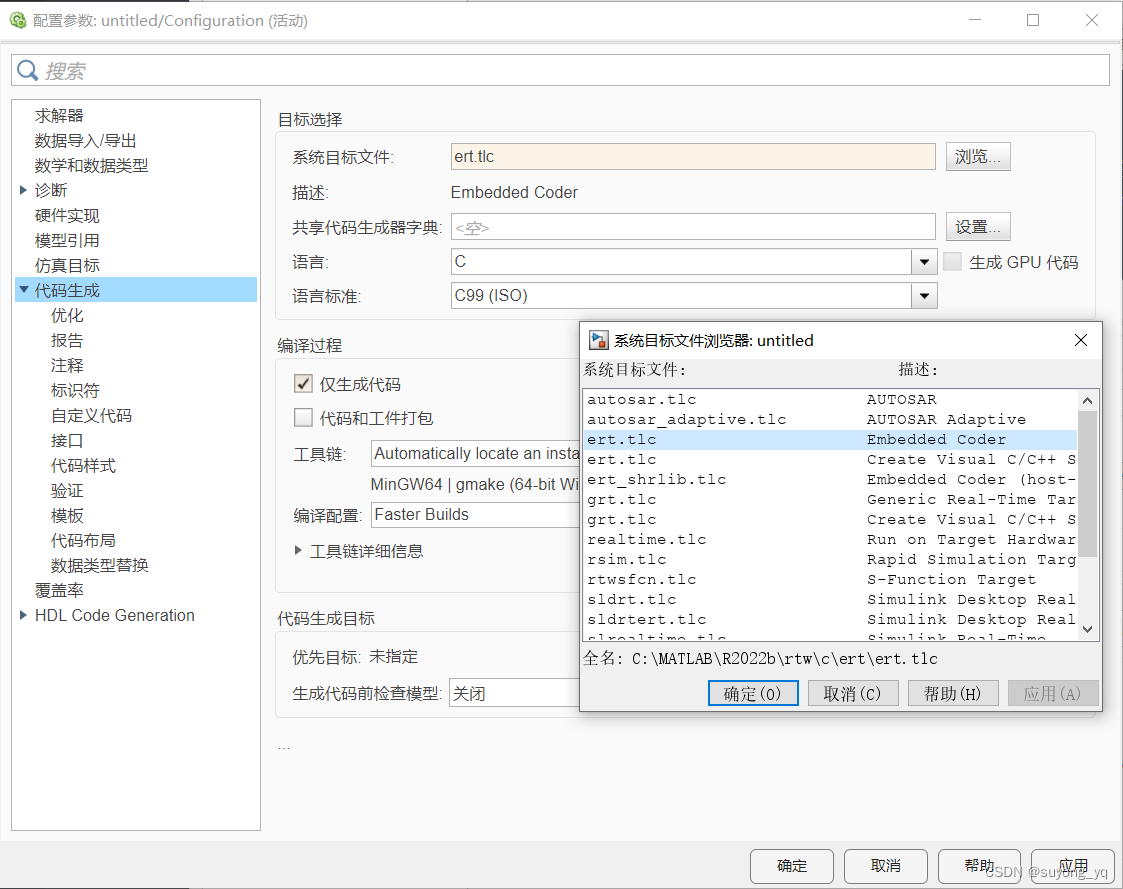This screenshot has height=889, width=1123.
Task: Enable the 代码和工件打包 checkbox
Action: tap(303, 418)
